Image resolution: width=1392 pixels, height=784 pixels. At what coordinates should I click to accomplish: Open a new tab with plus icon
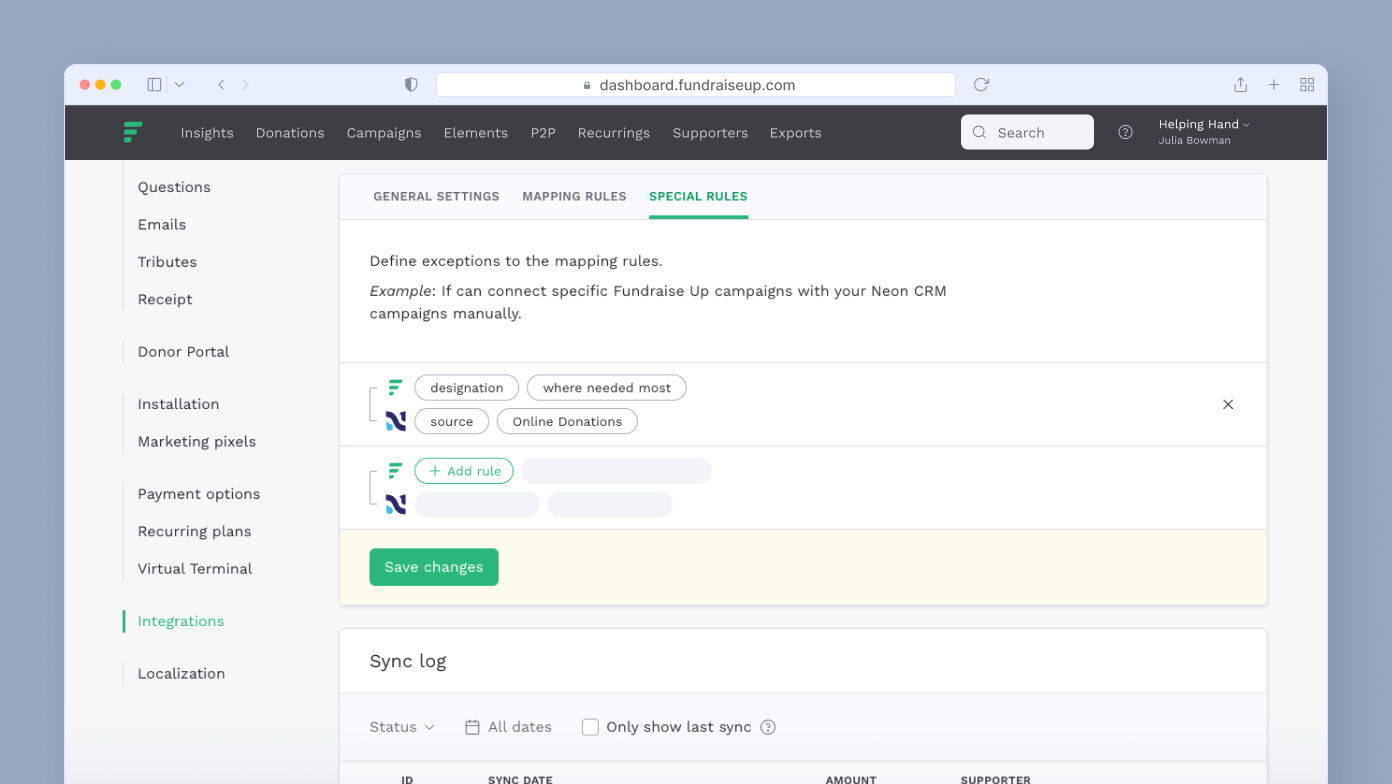point(1274,85)
